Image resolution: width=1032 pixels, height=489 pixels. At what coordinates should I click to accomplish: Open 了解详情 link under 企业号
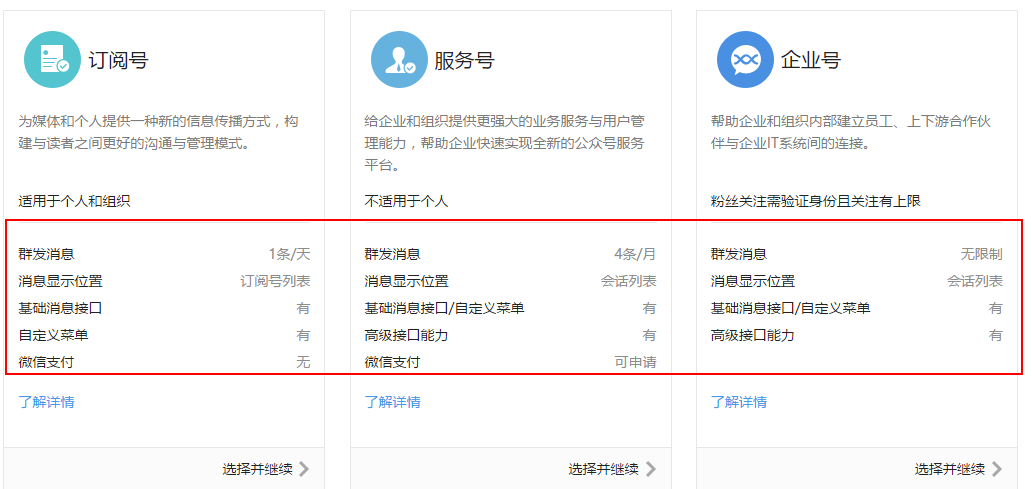point(738,402)
